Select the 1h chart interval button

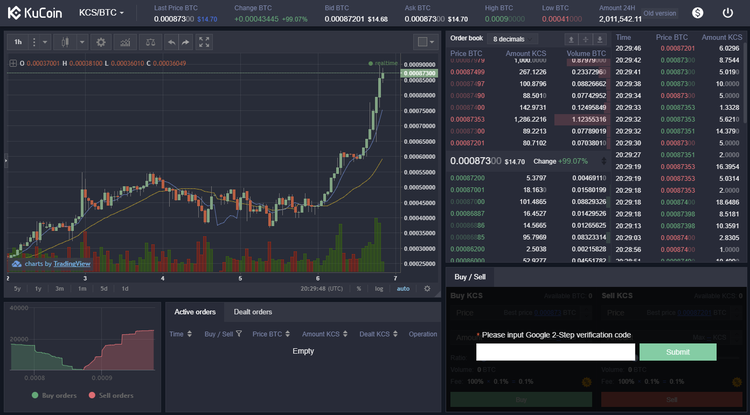click(18, 42)
